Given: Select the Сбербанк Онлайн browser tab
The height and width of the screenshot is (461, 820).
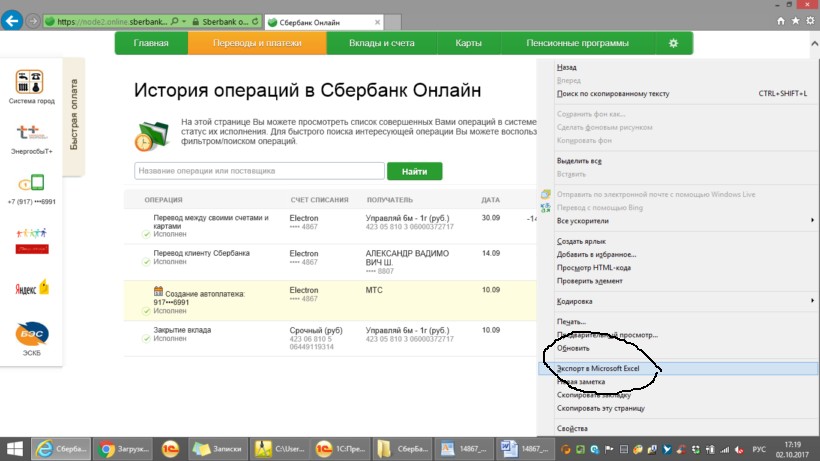Looking at the screenshot, I should point(324,22).
